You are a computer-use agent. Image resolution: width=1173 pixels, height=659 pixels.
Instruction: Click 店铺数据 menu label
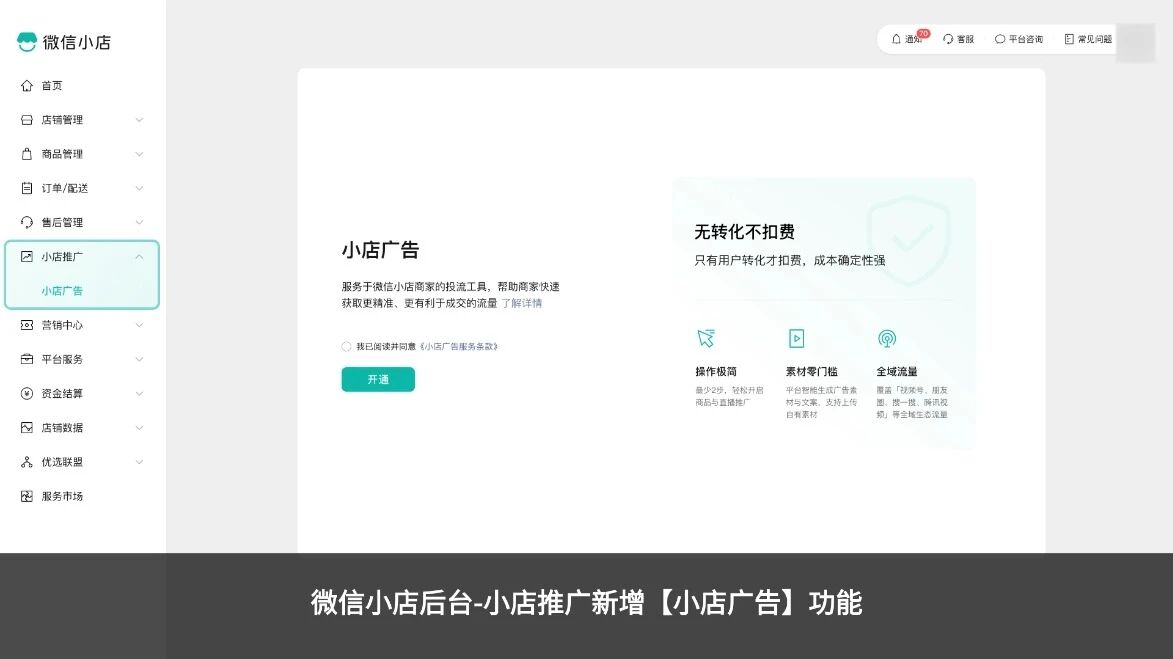point(62,428)
